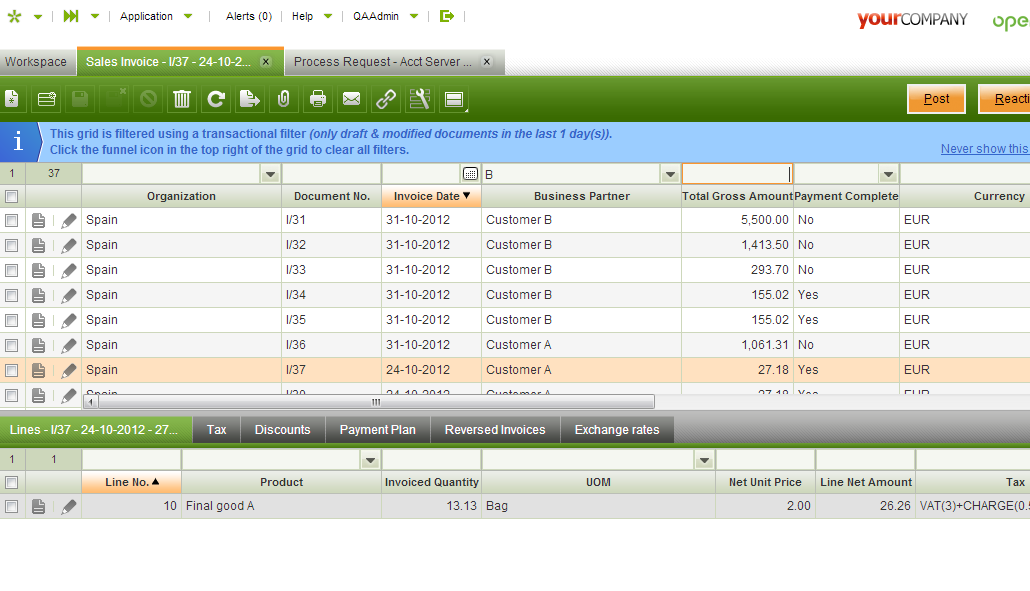The height and width of the screenshot is (591, 1030).
Task: Send the invoice by email using the envelope icon
Action: (352, 99)
